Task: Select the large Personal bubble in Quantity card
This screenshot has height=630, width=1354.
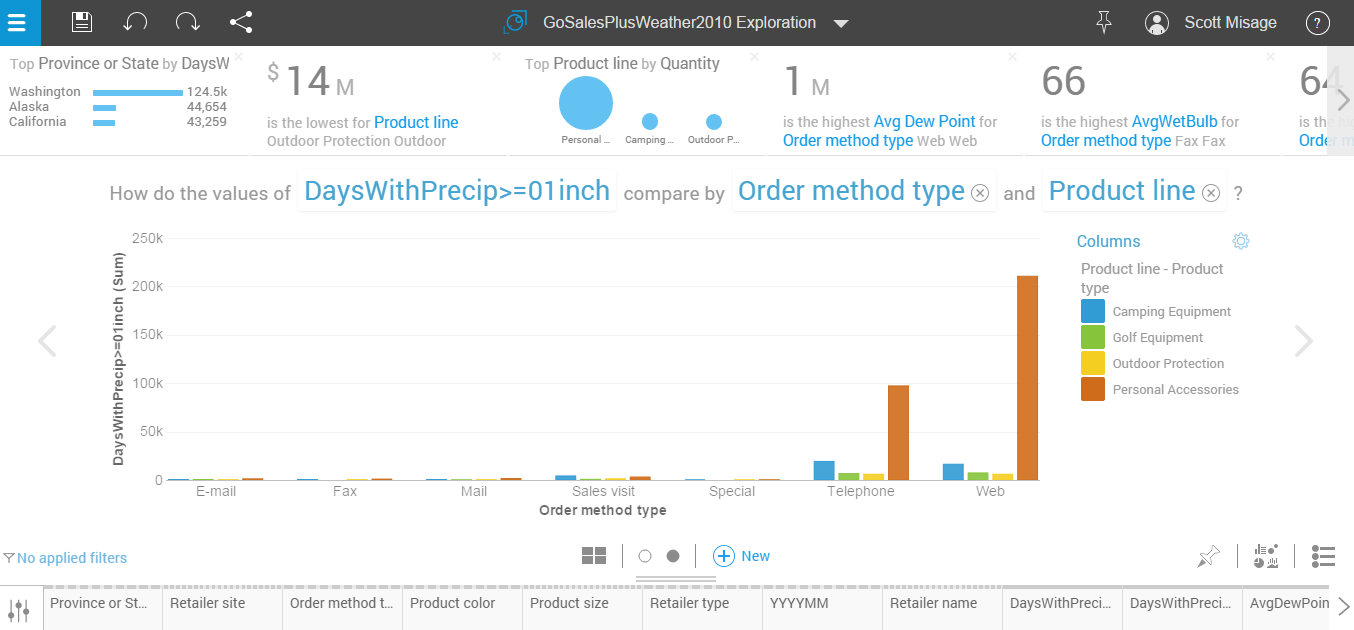Action: point(585,103)
